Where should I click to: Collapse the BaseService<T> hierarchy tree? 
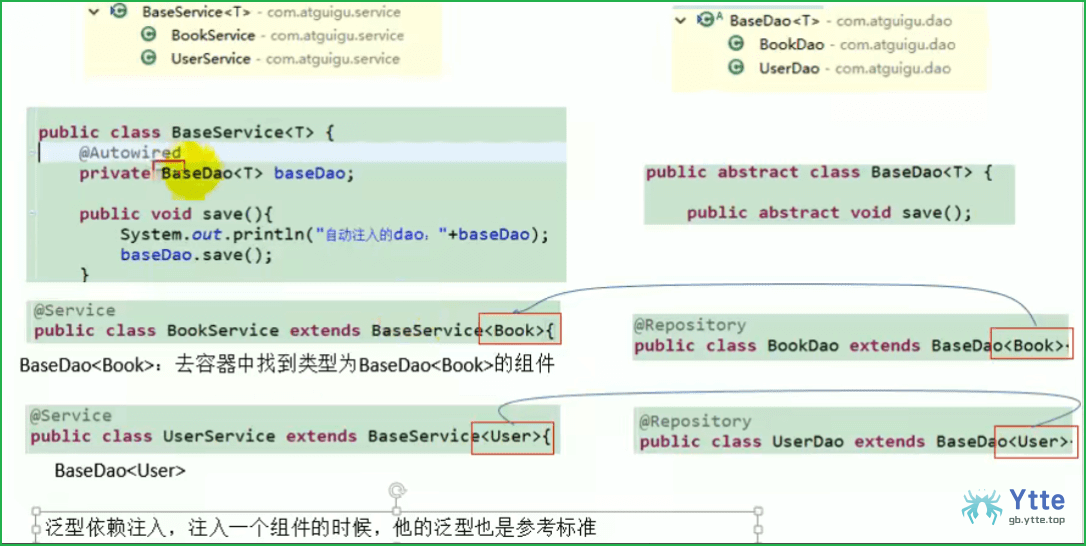(95, 12)
